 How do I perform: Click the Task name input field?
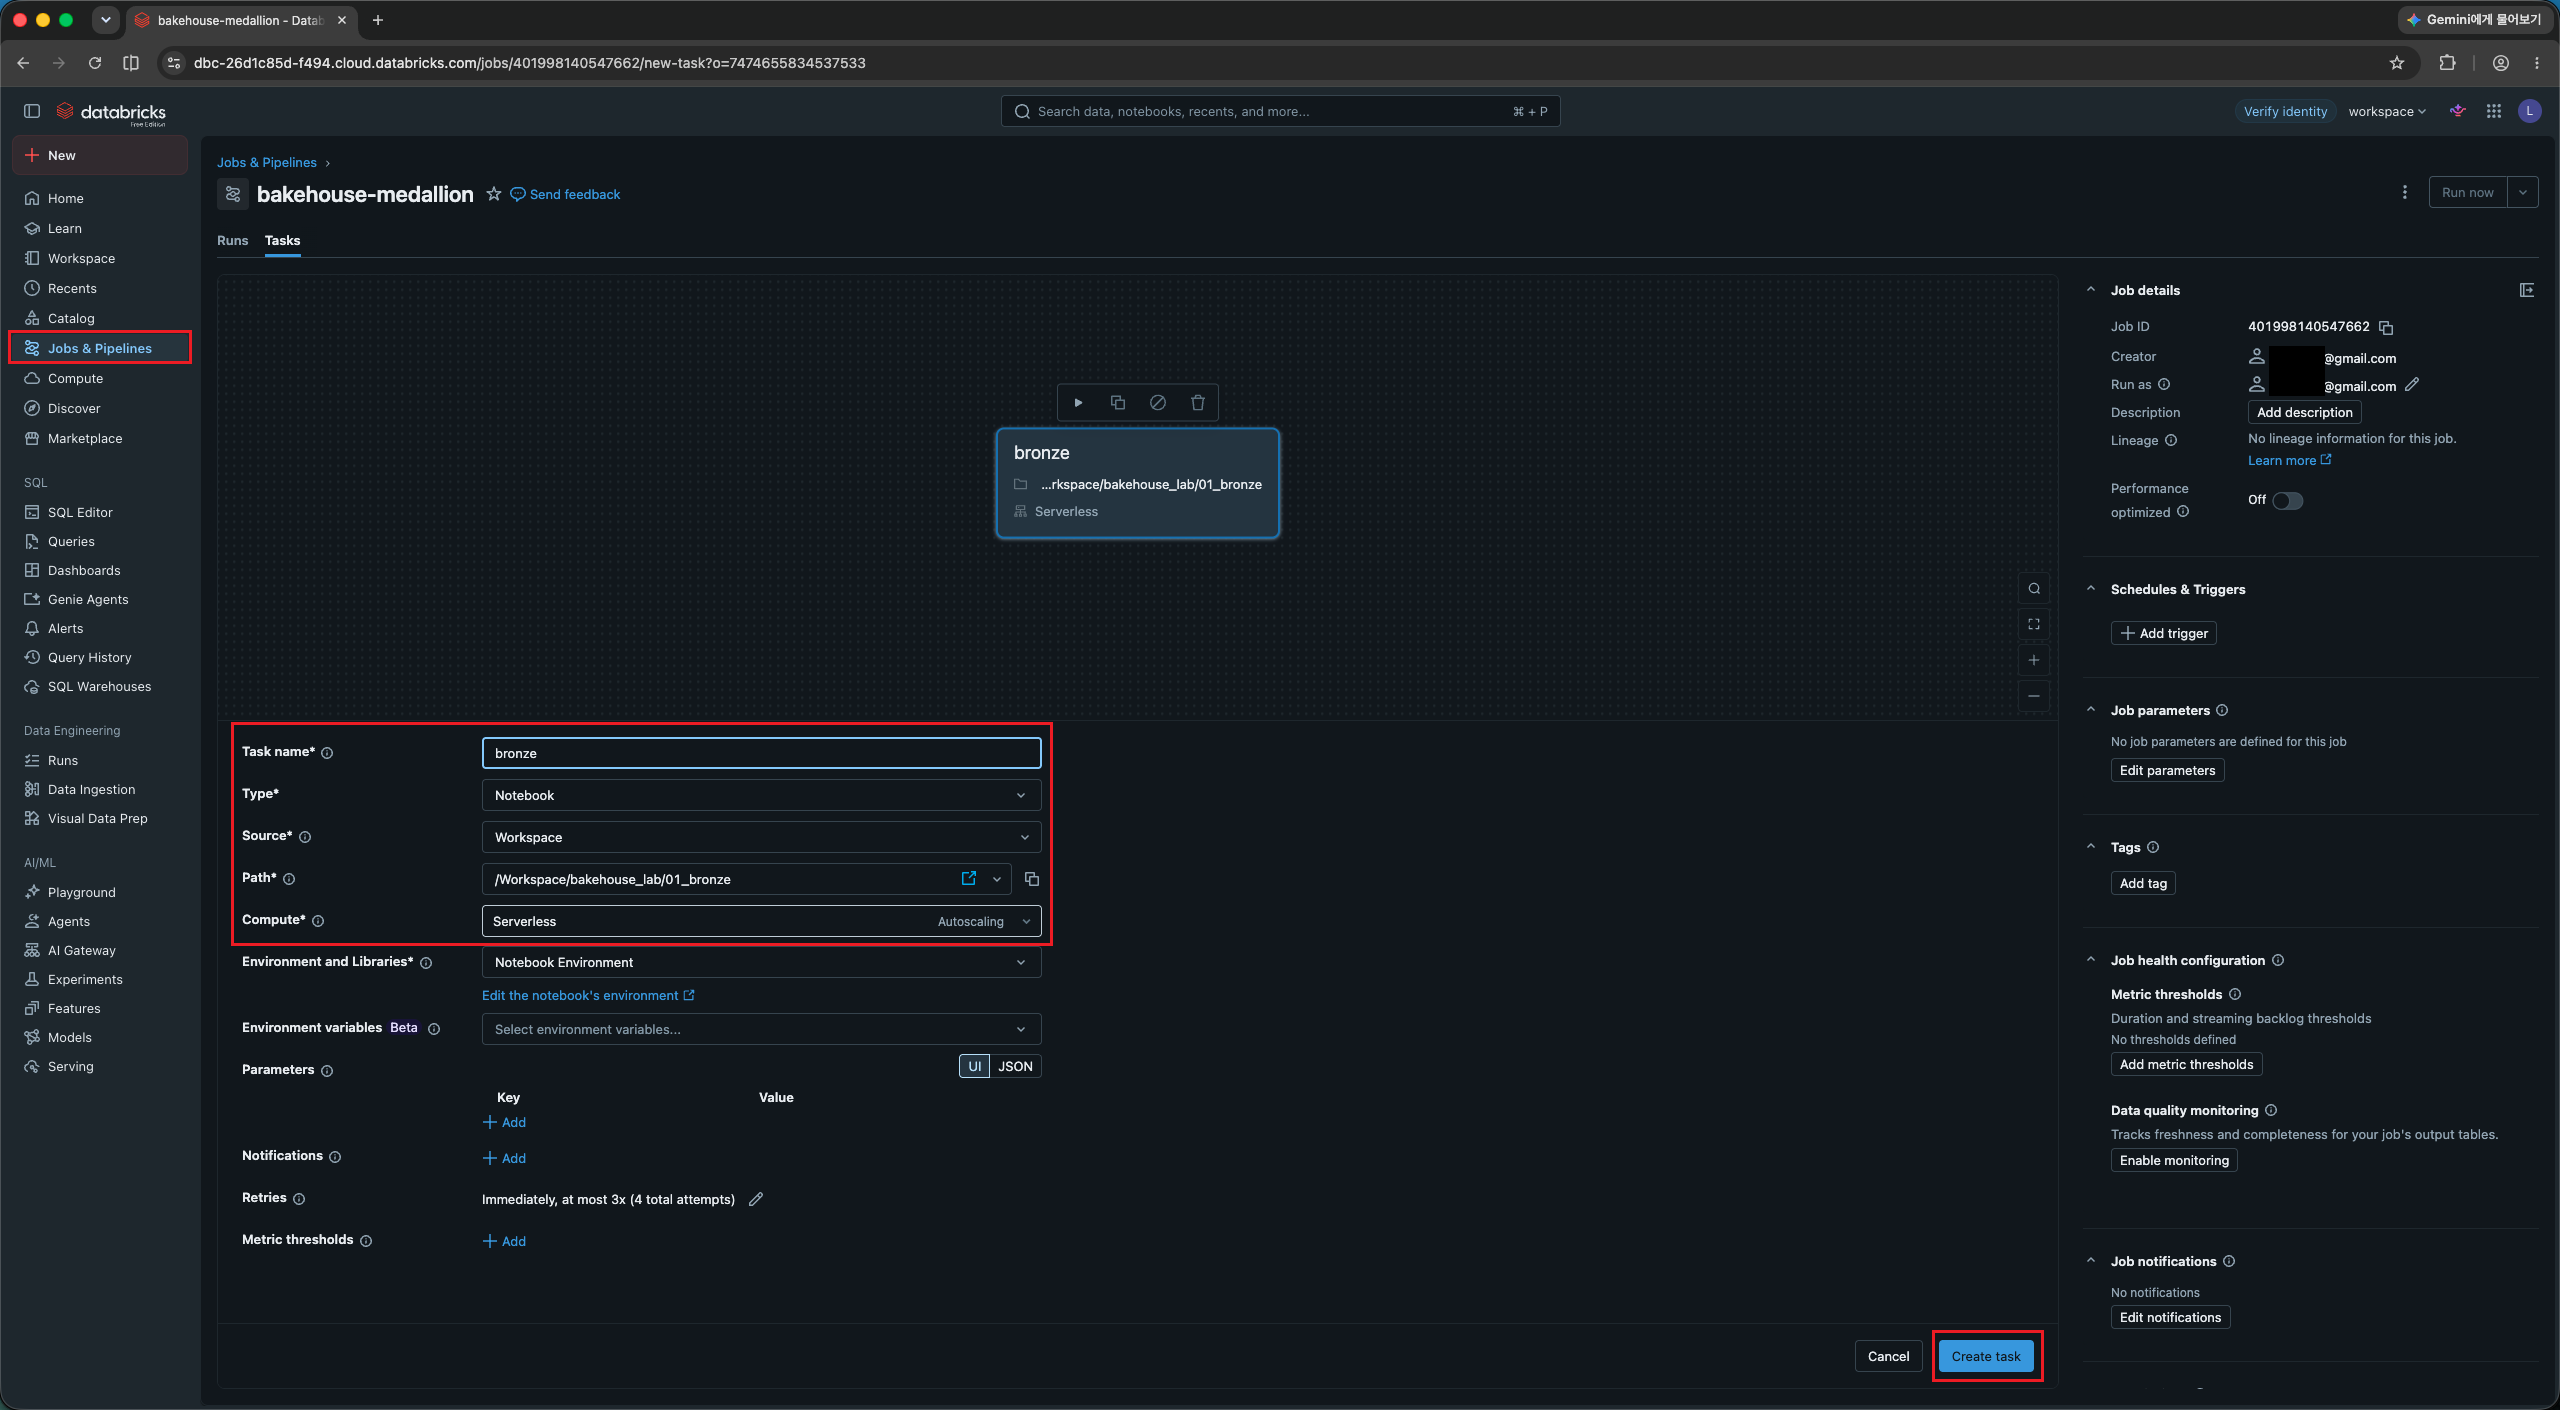761,753
